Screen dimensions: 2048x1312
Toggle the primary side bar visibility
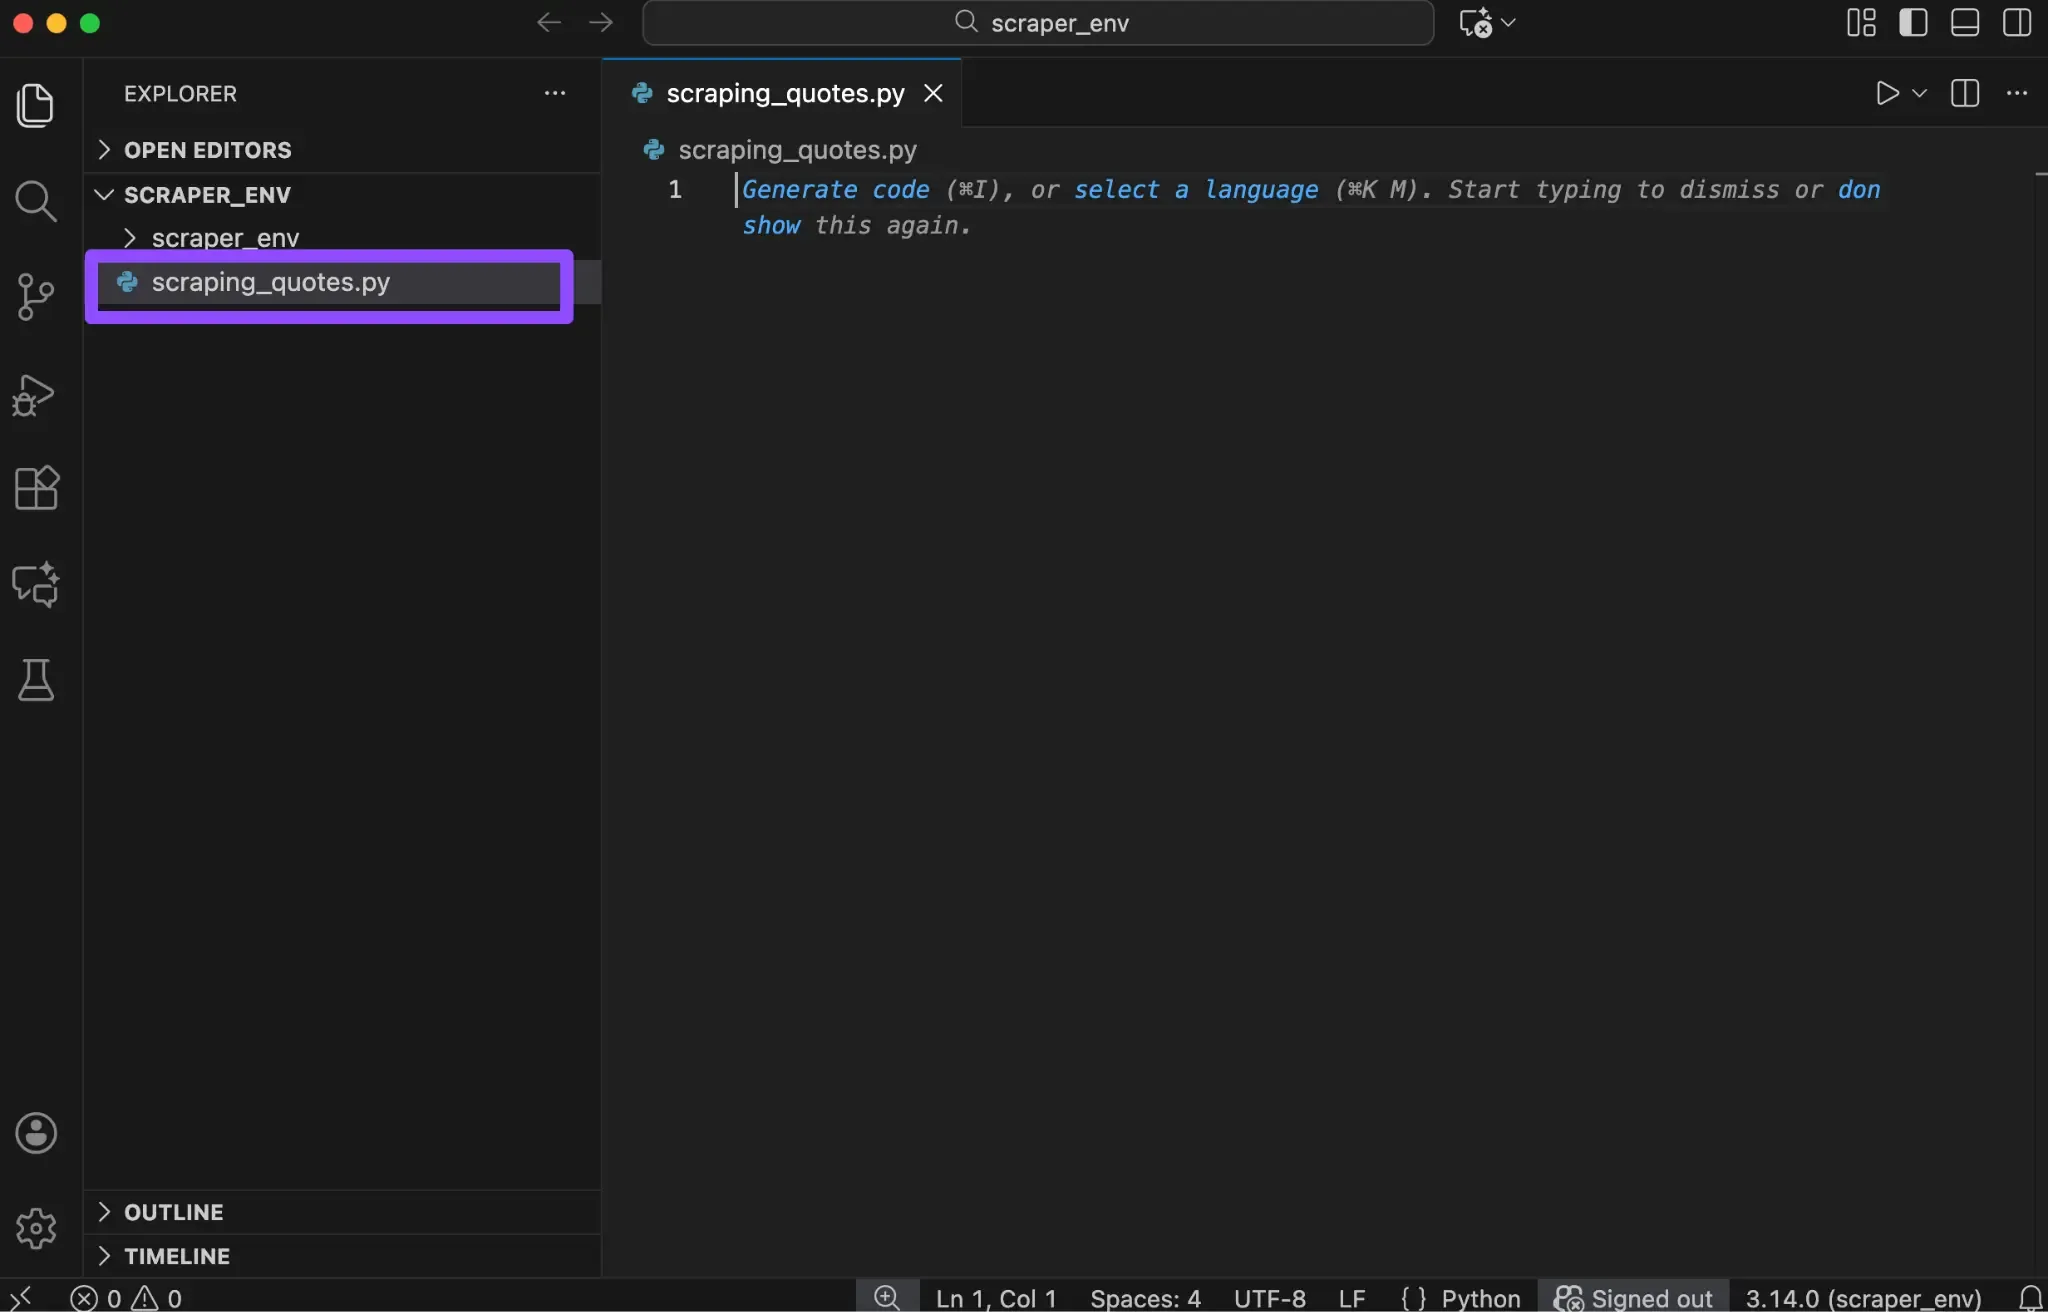click(1914, 22)
